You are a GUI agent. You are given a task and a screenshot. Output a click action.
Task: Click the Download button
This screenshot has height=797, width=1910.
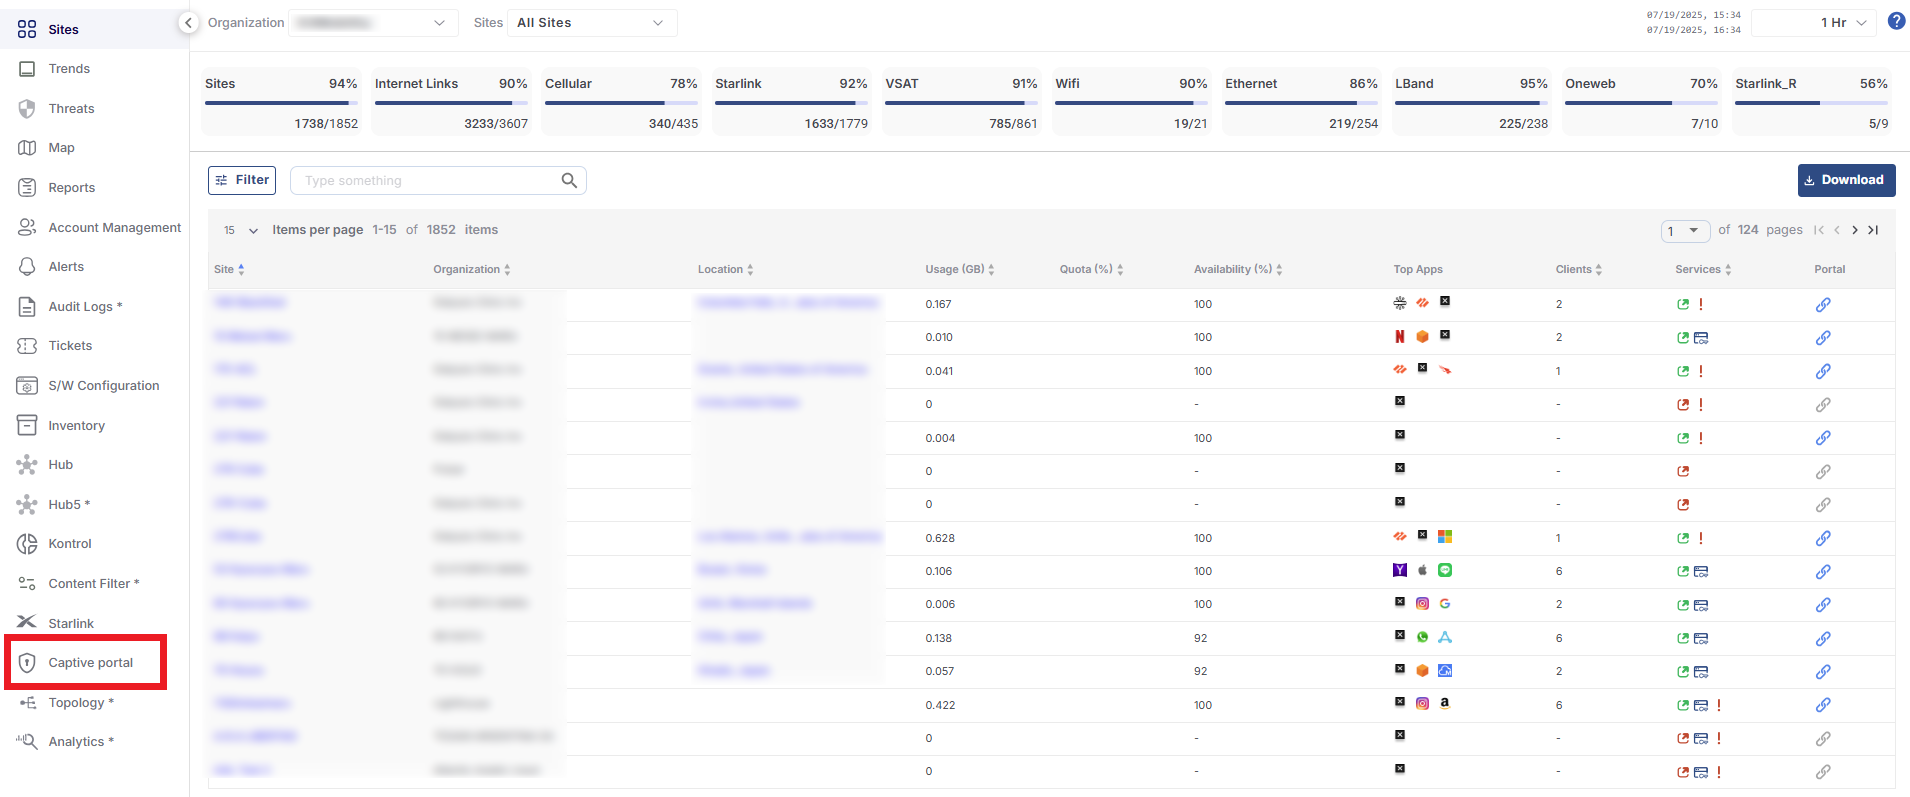(x=1846, y=180)
